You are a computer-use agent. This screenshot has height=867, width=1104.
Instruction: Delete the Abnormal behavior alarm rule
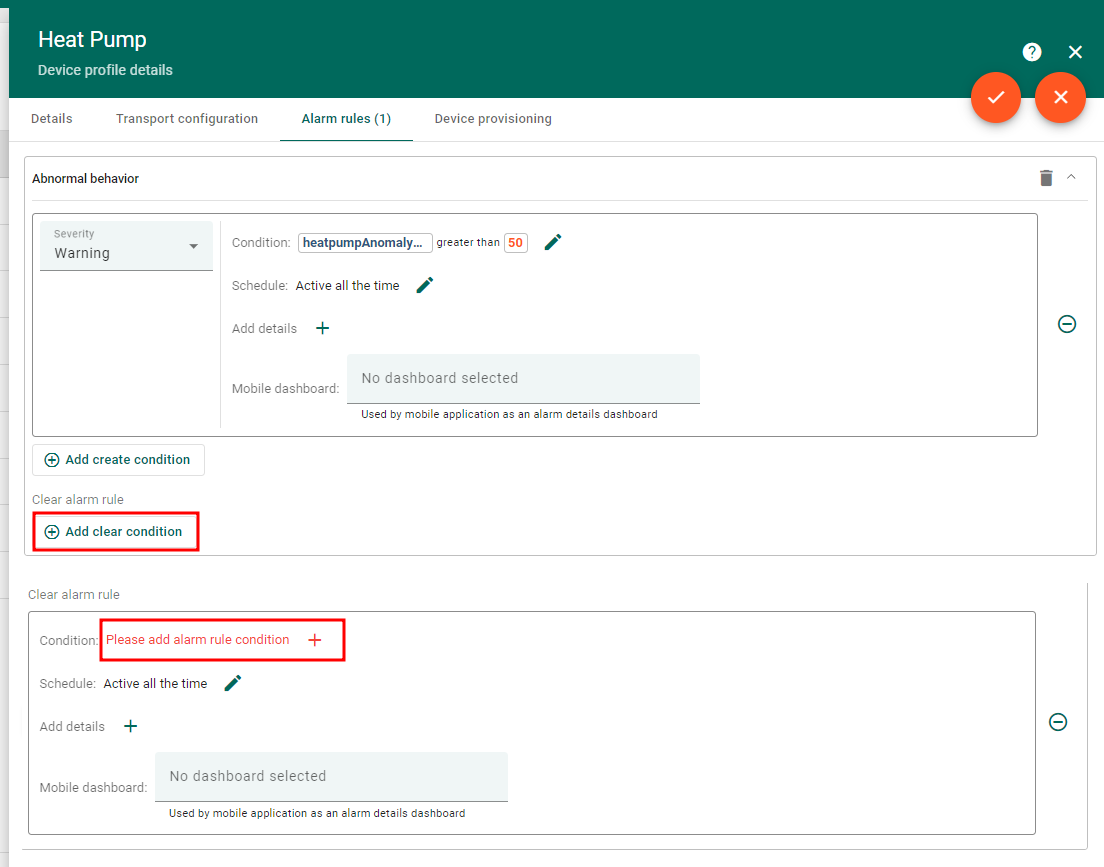(1046, 178)
